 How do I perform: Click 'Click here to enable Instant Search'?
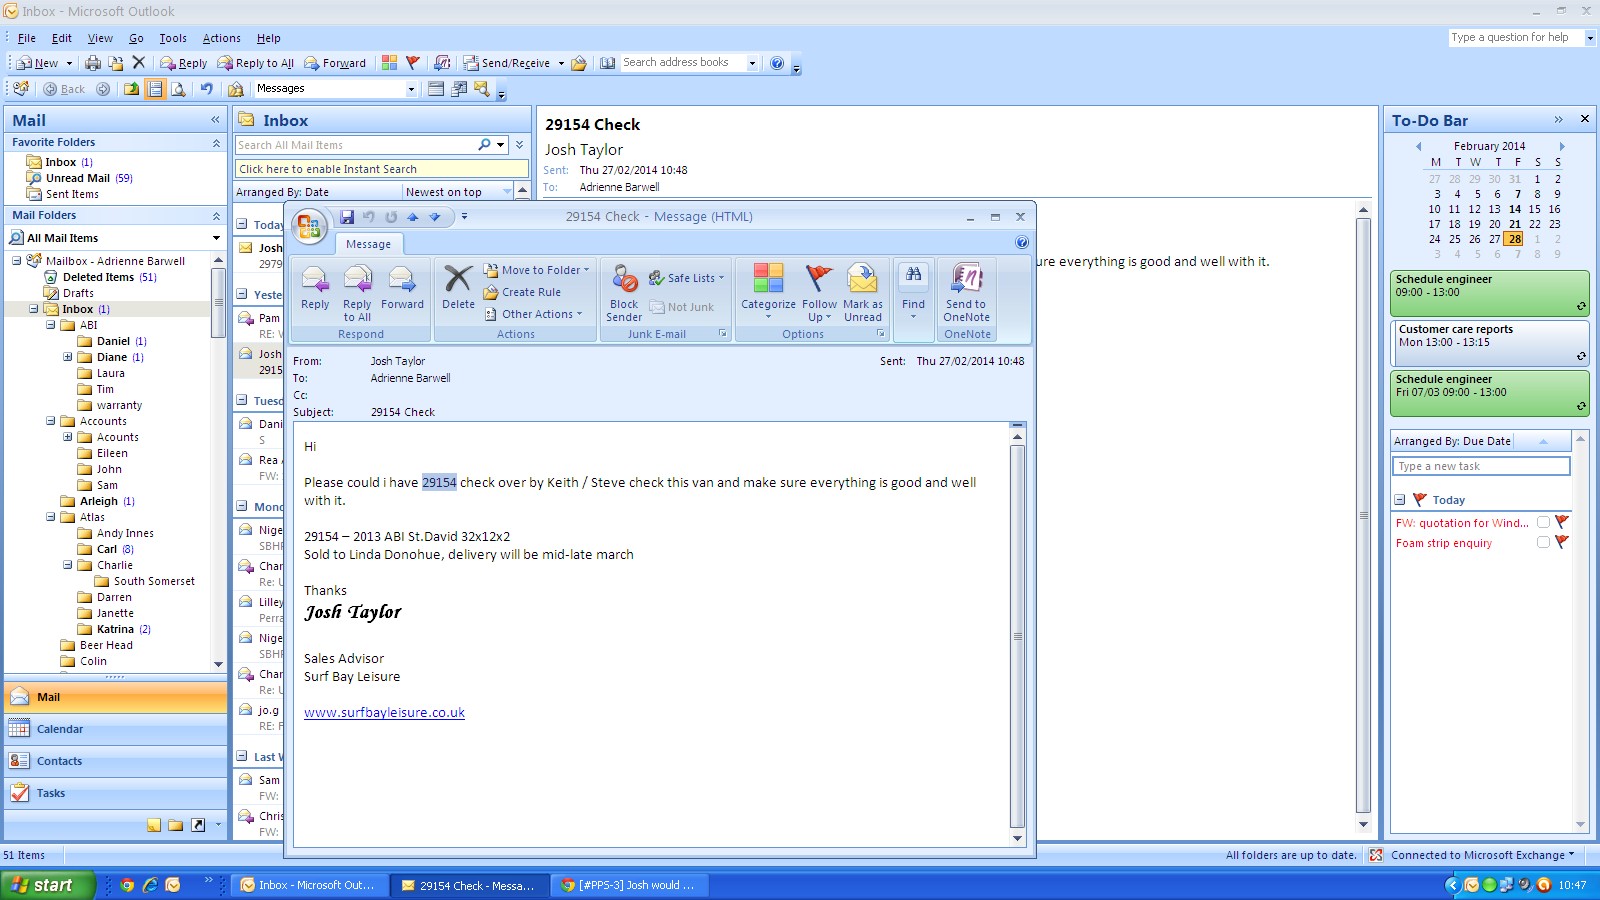click(381, 169)
